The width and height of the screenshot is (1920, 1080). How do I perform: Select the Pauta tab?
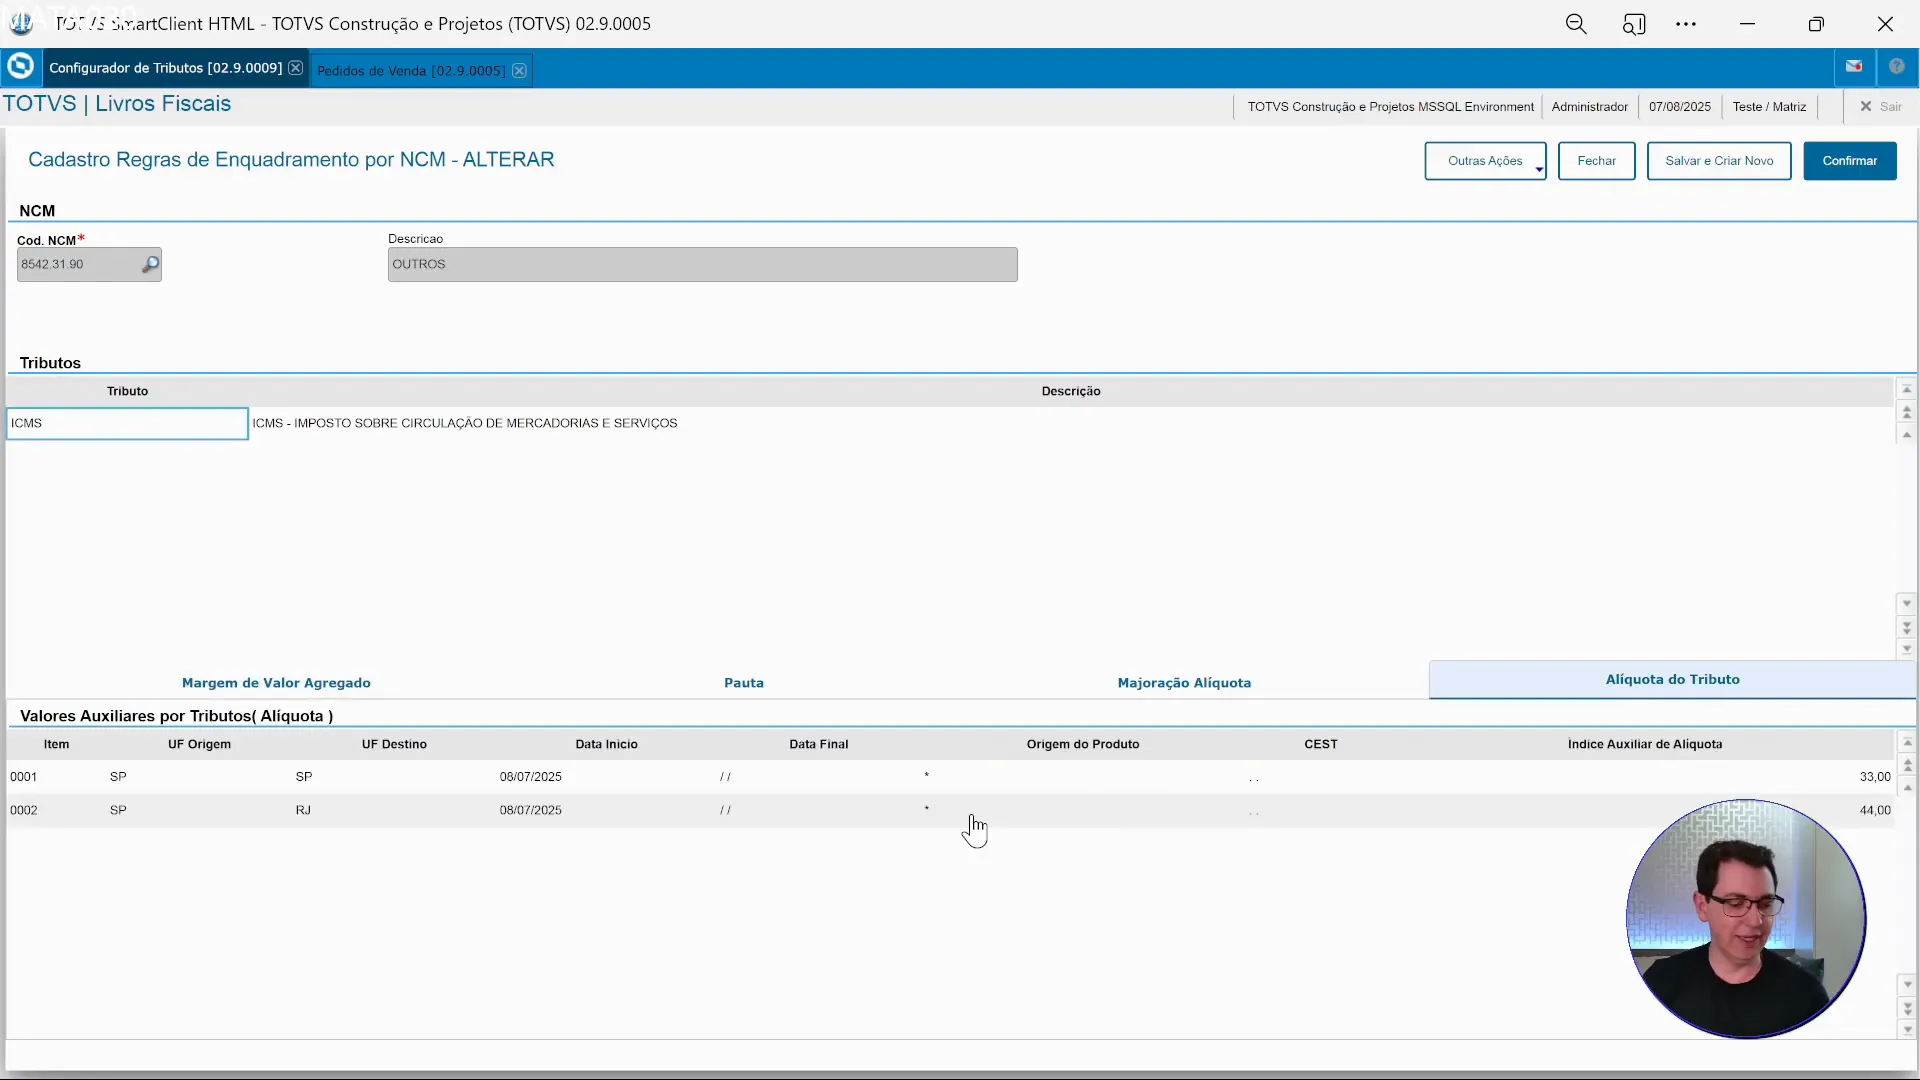744,683
